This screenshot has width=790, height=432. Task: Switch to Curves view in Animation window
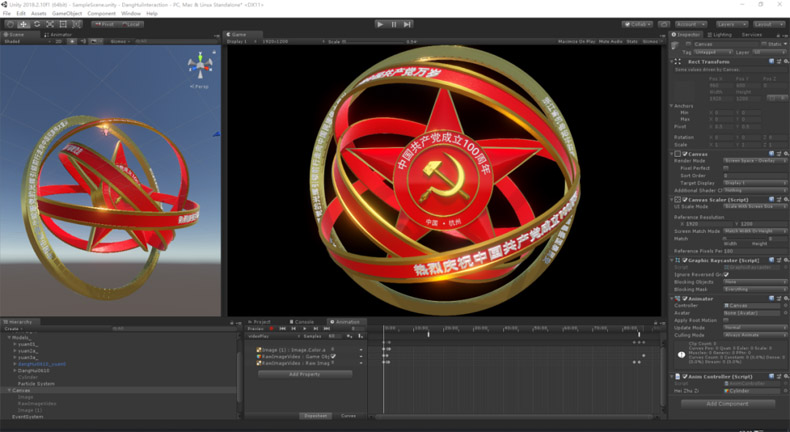pos(348,416)
